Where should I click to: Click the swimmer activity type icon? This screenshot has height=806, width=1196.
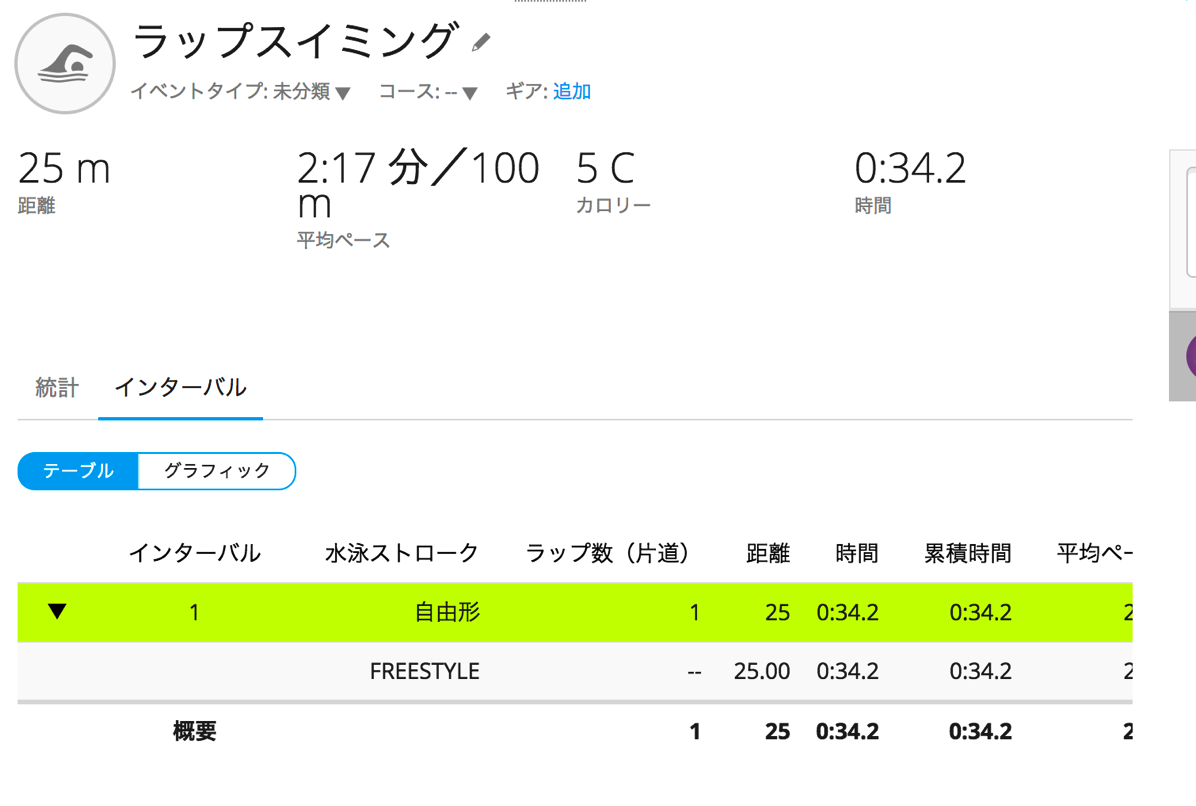tap(65, 63)
